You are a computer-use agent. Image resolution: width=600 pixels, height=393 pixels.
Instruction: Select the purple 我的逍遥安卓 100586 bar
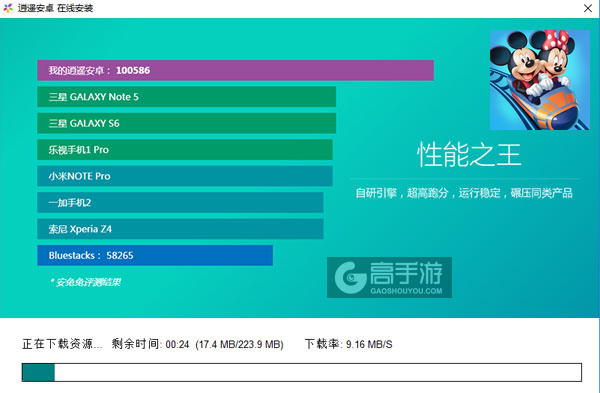click(235, 70)
